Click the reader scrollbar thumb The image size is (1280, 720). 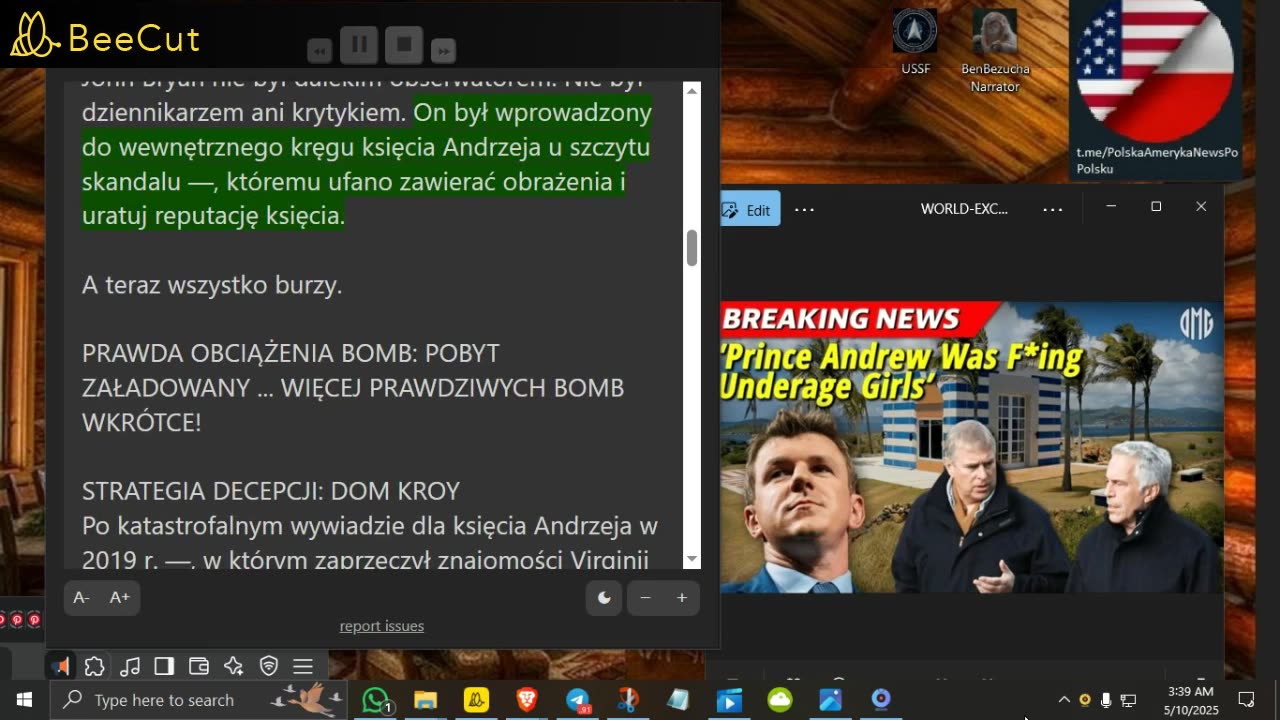691,248
